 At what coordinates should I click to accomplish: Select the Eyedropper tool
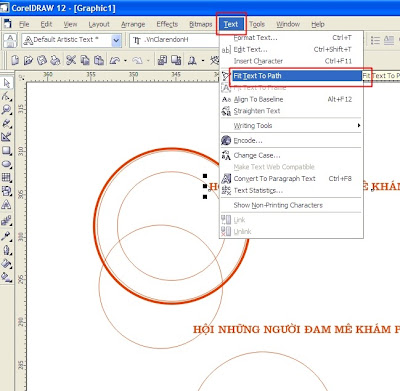7,236
